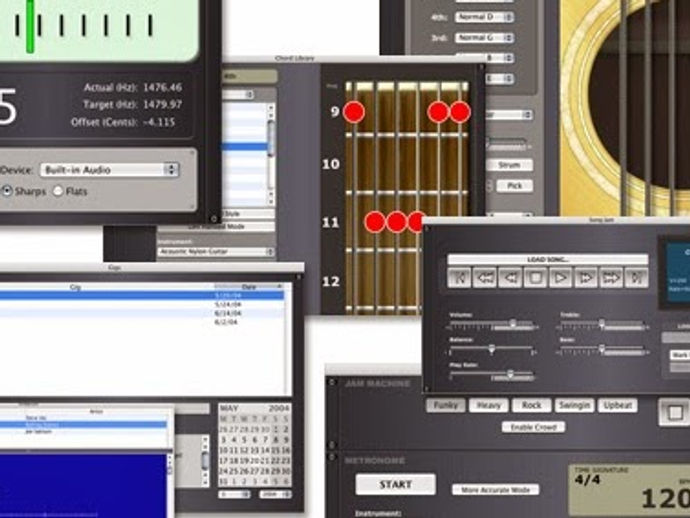
Task: Click the fret 9 dot on last string
Action: 460,112
